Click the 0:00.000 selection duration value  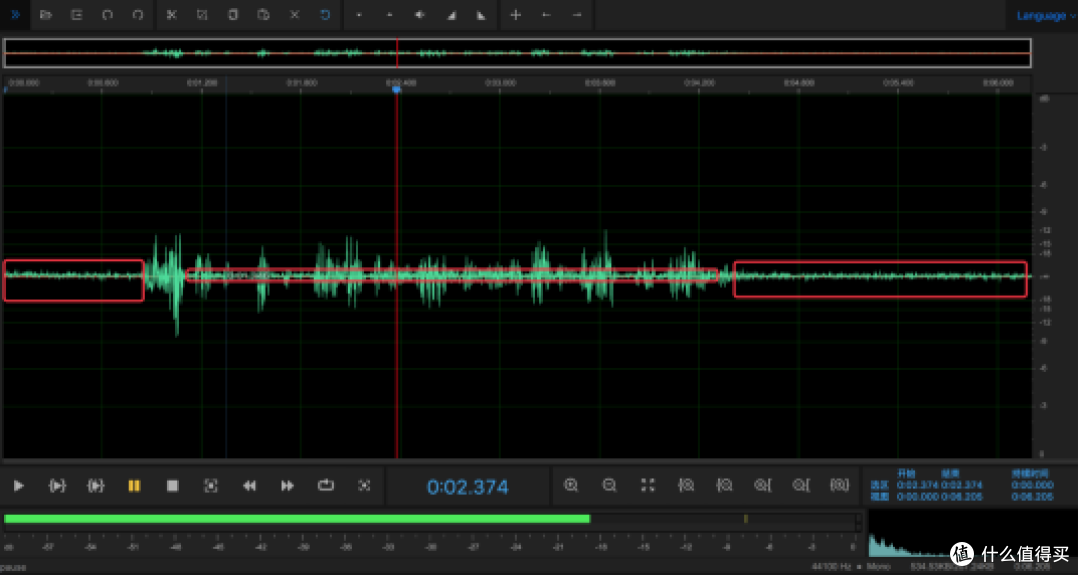coord(1032,485)
